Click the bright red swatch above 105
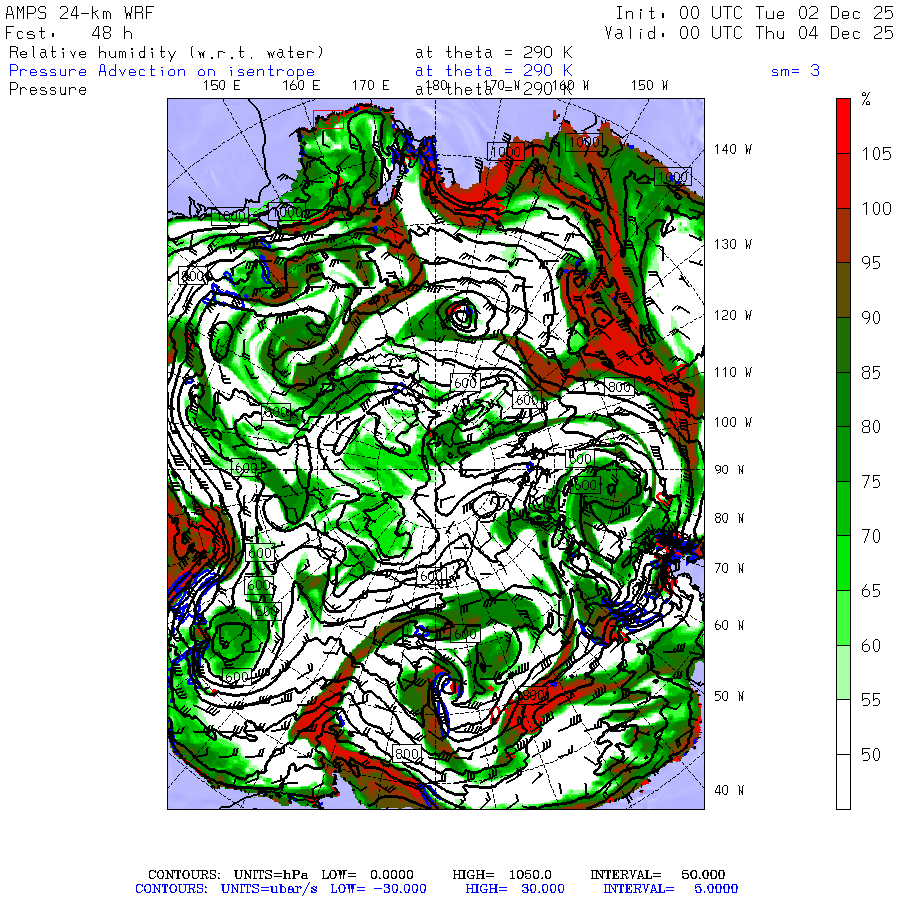Image resolution: width=900 pixels, height=900 pixels. [x=843, y=126]
